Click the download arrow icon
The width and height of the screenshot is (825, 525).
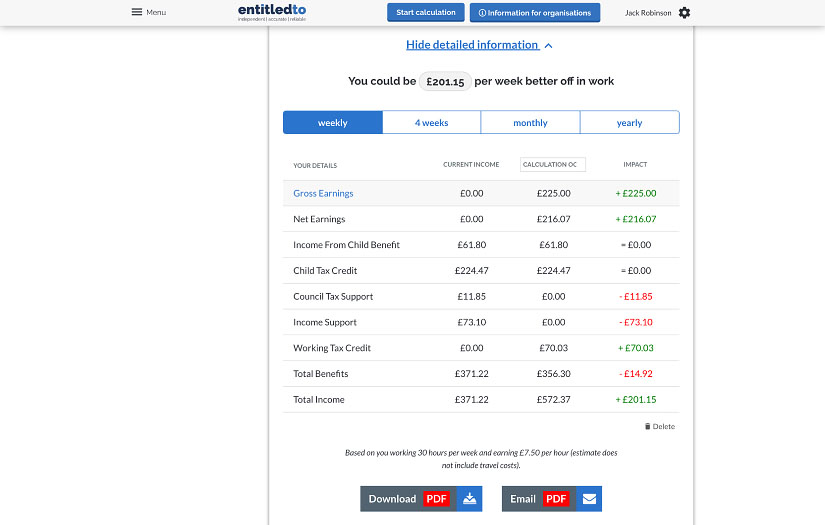point(469,499)
